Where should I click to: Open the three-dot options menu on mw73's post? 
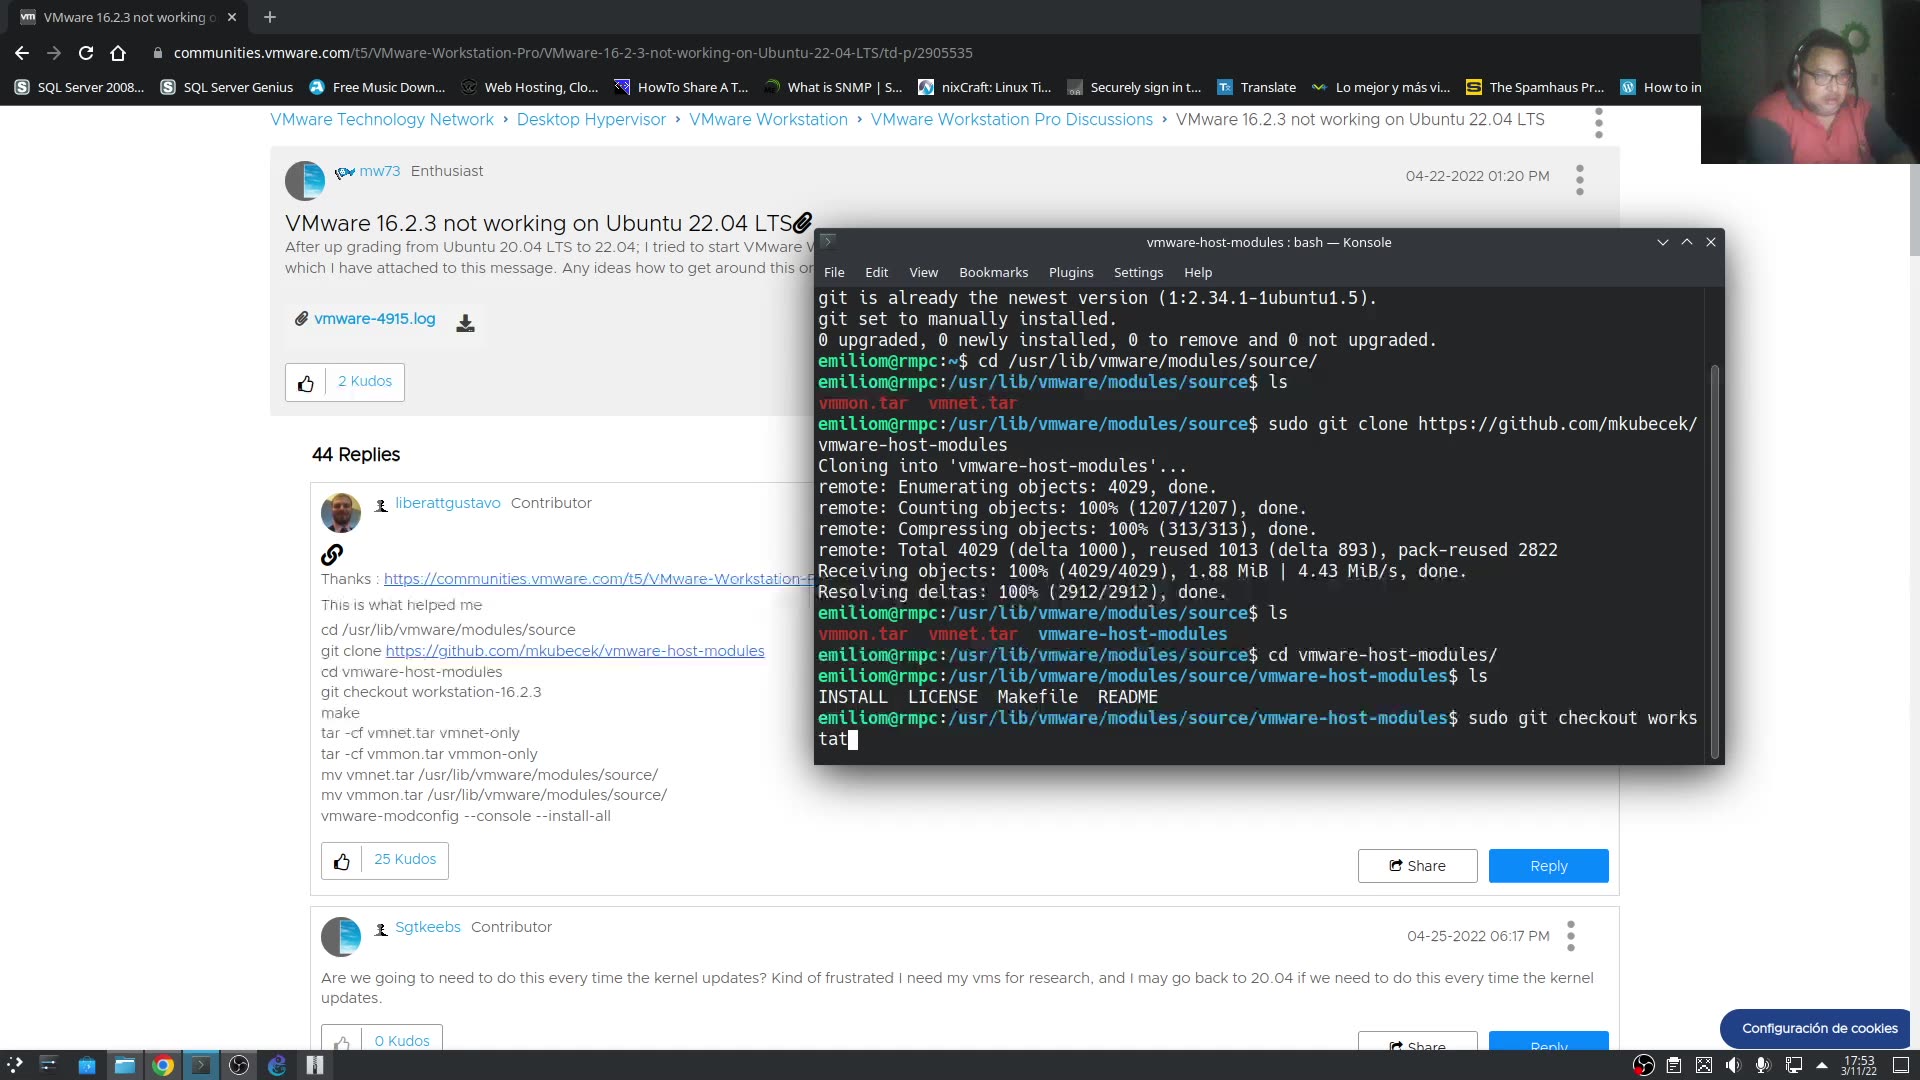click(x=1578, y=180)
